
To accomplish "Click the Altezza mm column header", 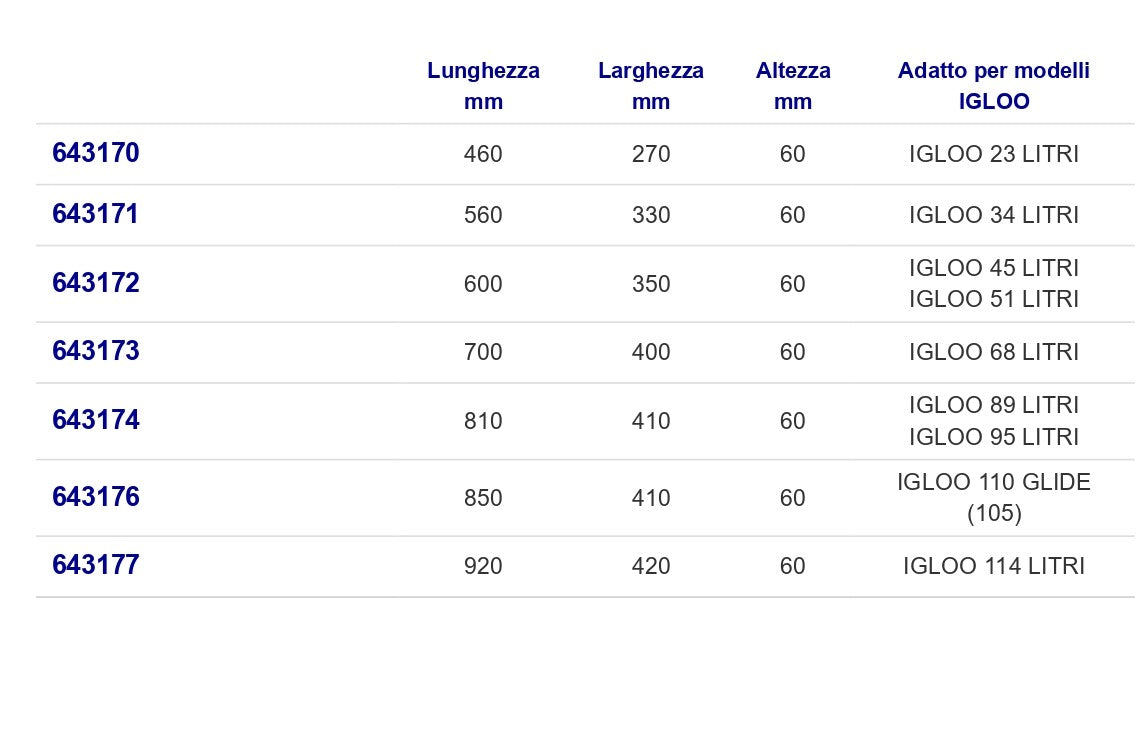I will [x=793, y=86].
